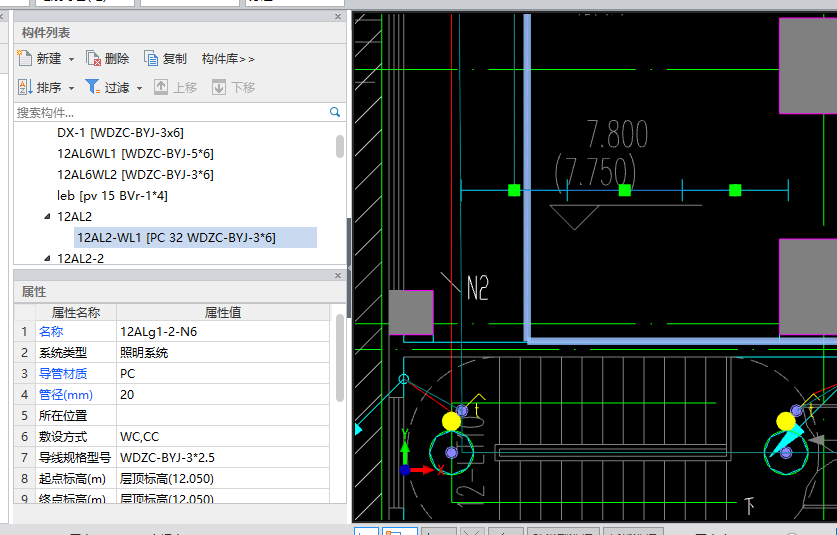Open the 排序 dropdown arrow
This screenshot has width=837, height=535.
[71, 88]
